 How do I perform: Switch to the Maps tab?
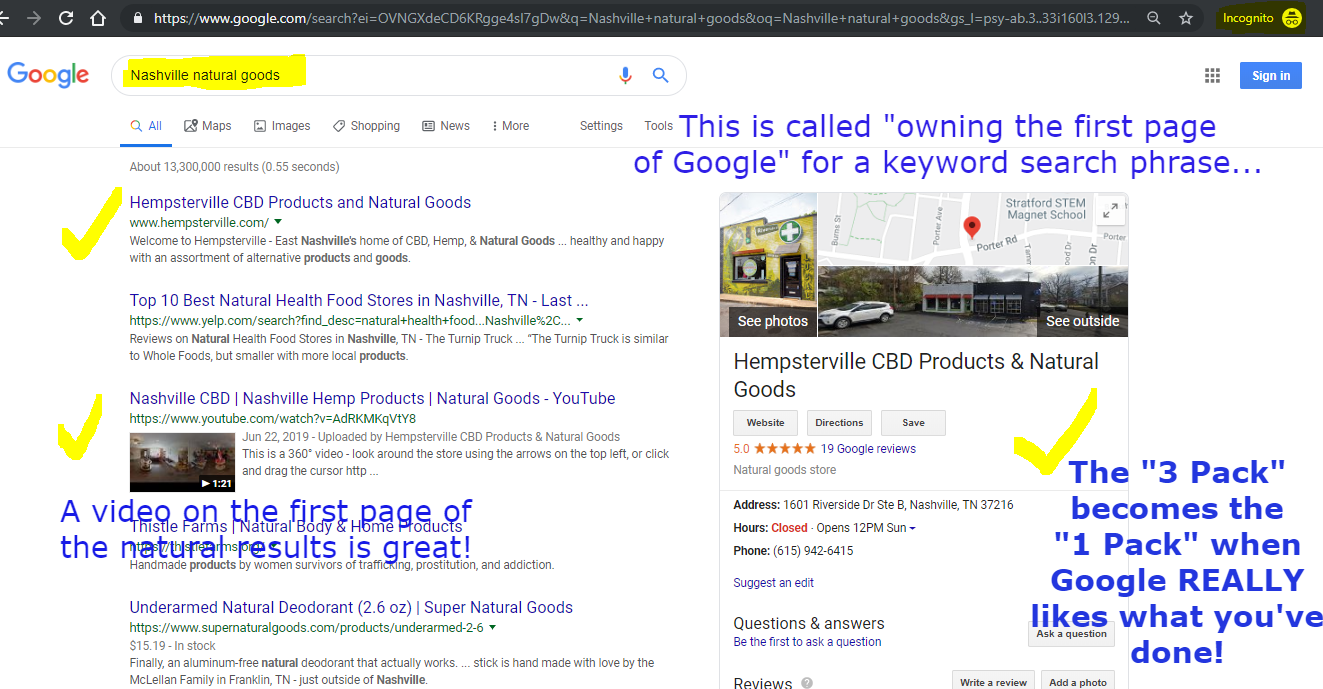207,126
